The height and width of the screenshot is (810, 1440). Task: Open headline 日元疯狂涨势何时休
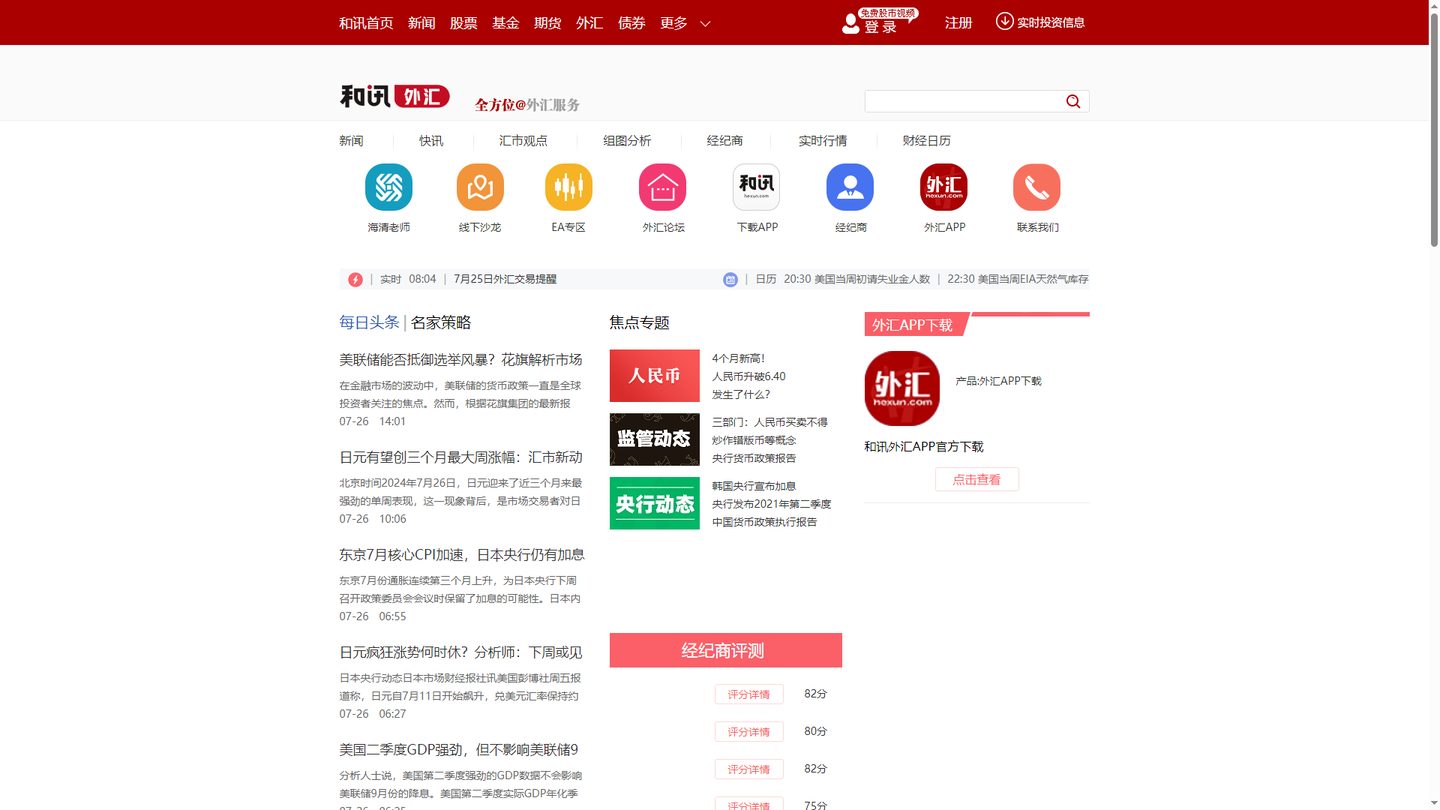coord(461,652)
